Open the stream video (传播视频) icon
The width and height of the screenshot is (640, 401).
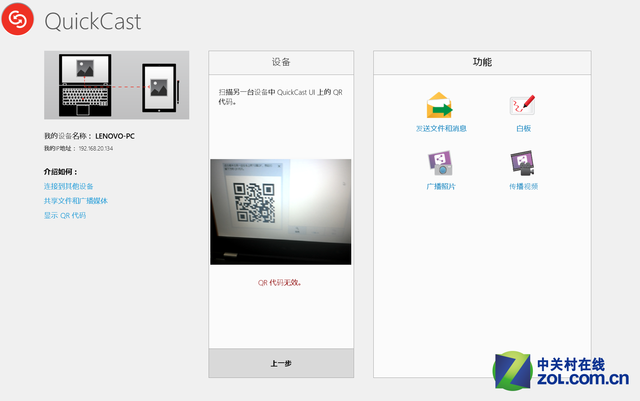pyautogui.click(x=523, y=164)
